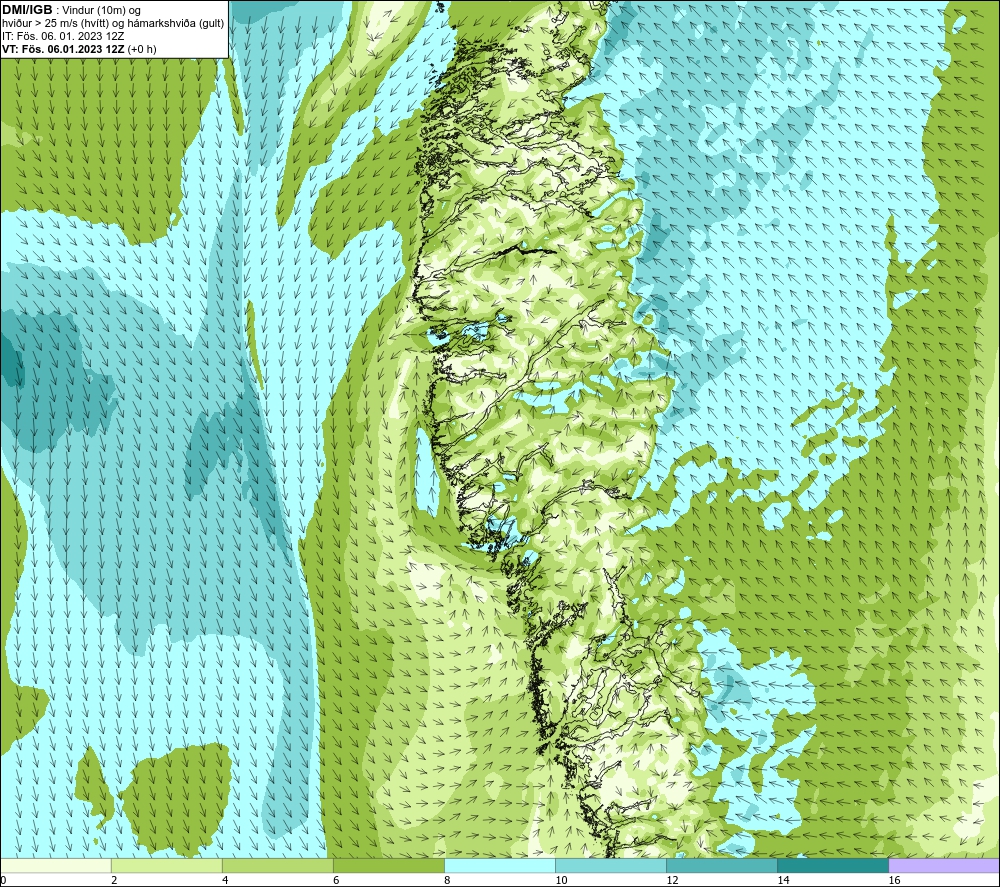Click the green 4–6 m/s legend swatch
The image size is (1000, 887).
coord(277,865)
